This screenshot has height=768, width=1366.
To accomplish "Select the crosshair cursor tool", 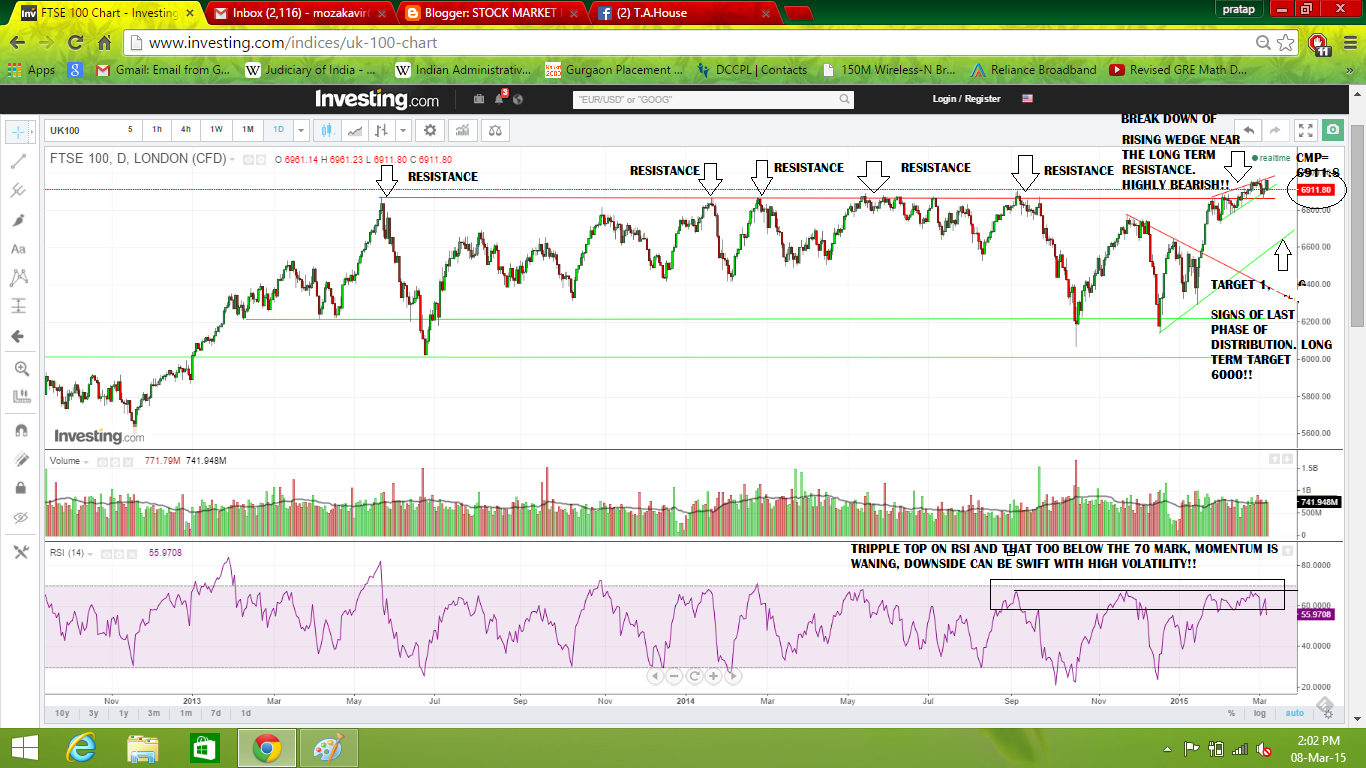I will [20, 130].
